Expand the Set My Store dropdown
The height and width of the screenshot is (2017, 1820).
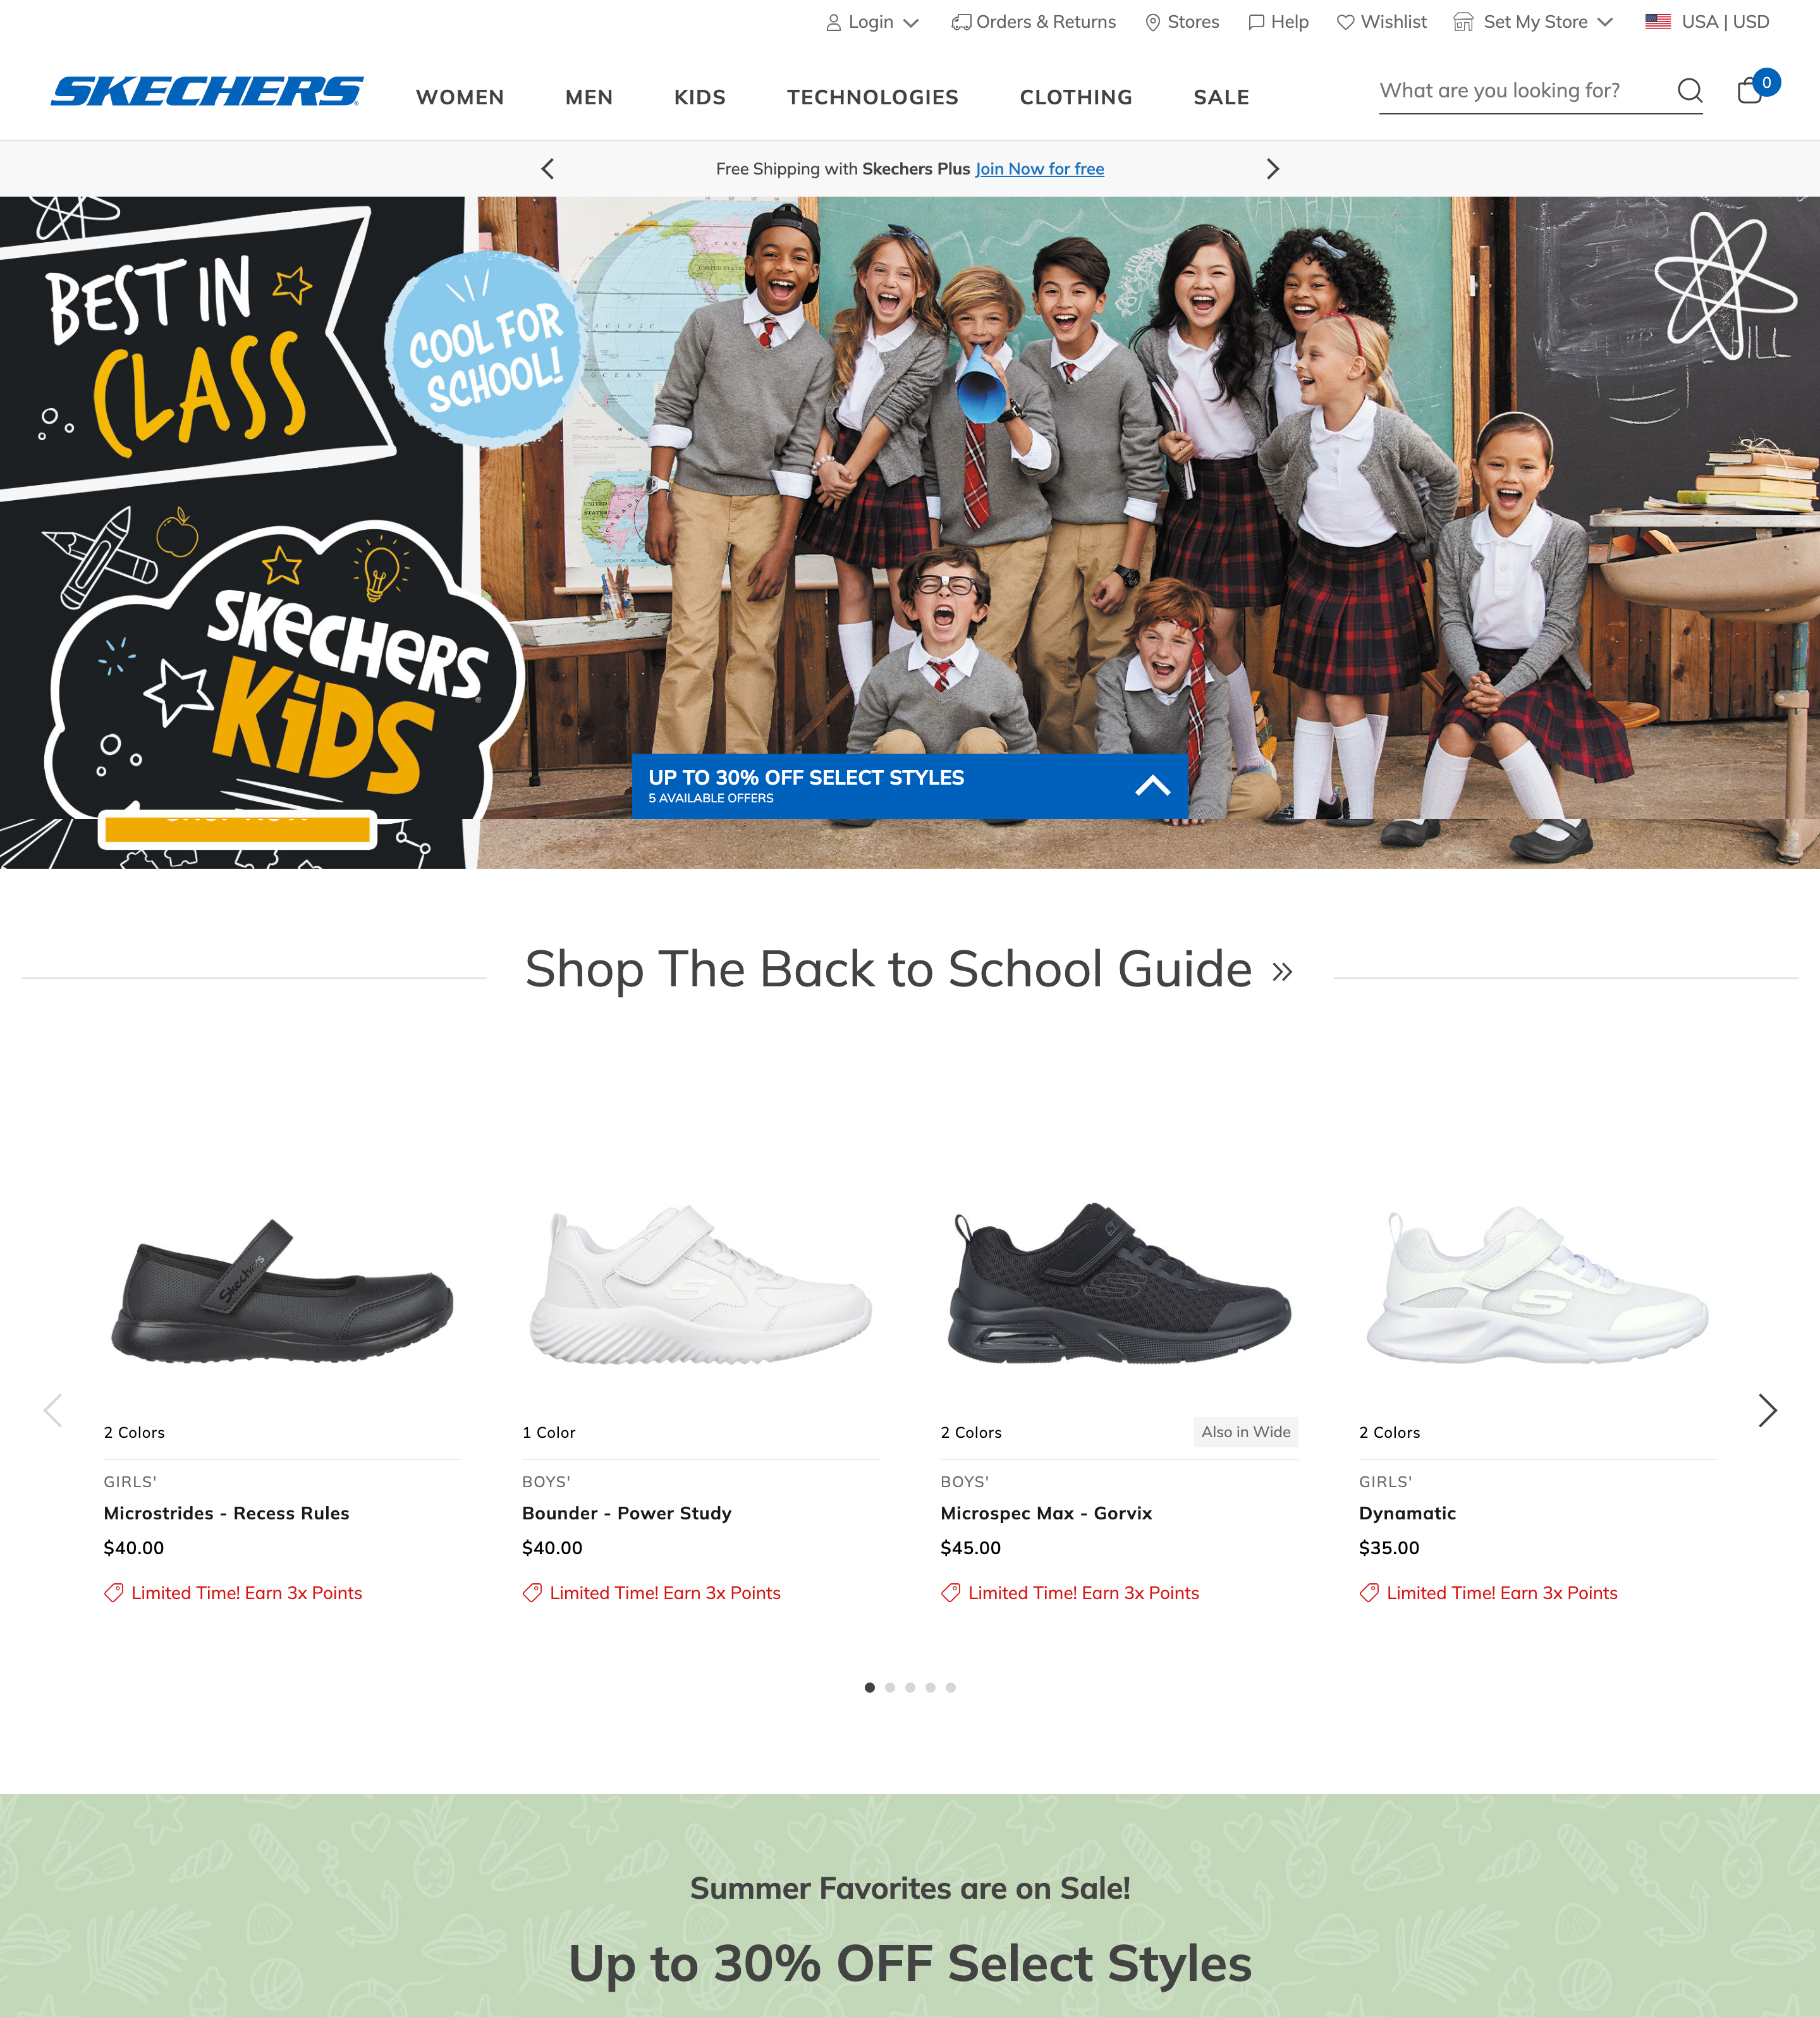[x=1533, y=22]
